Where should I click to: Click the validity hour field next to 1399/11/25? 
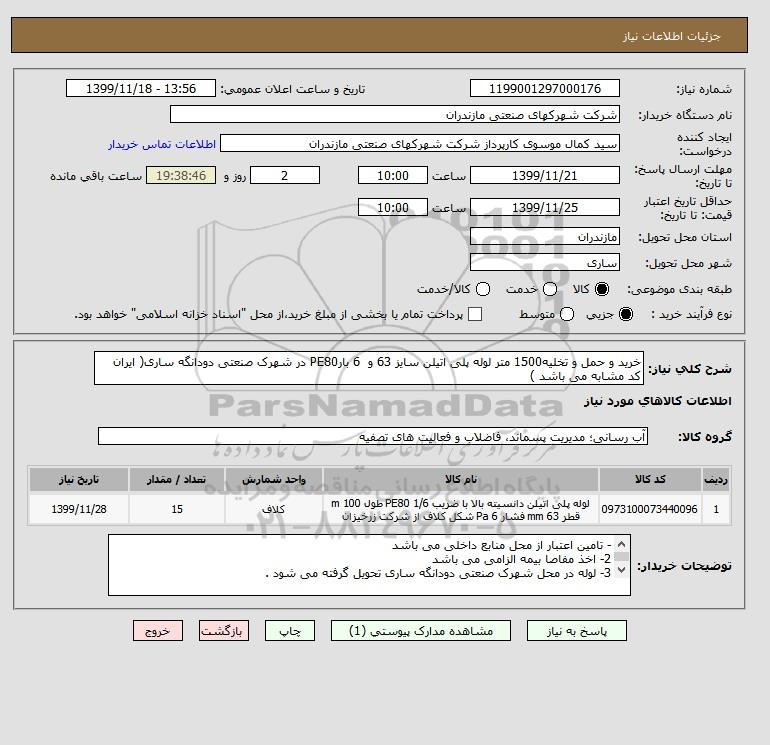(x=393, y=207)
